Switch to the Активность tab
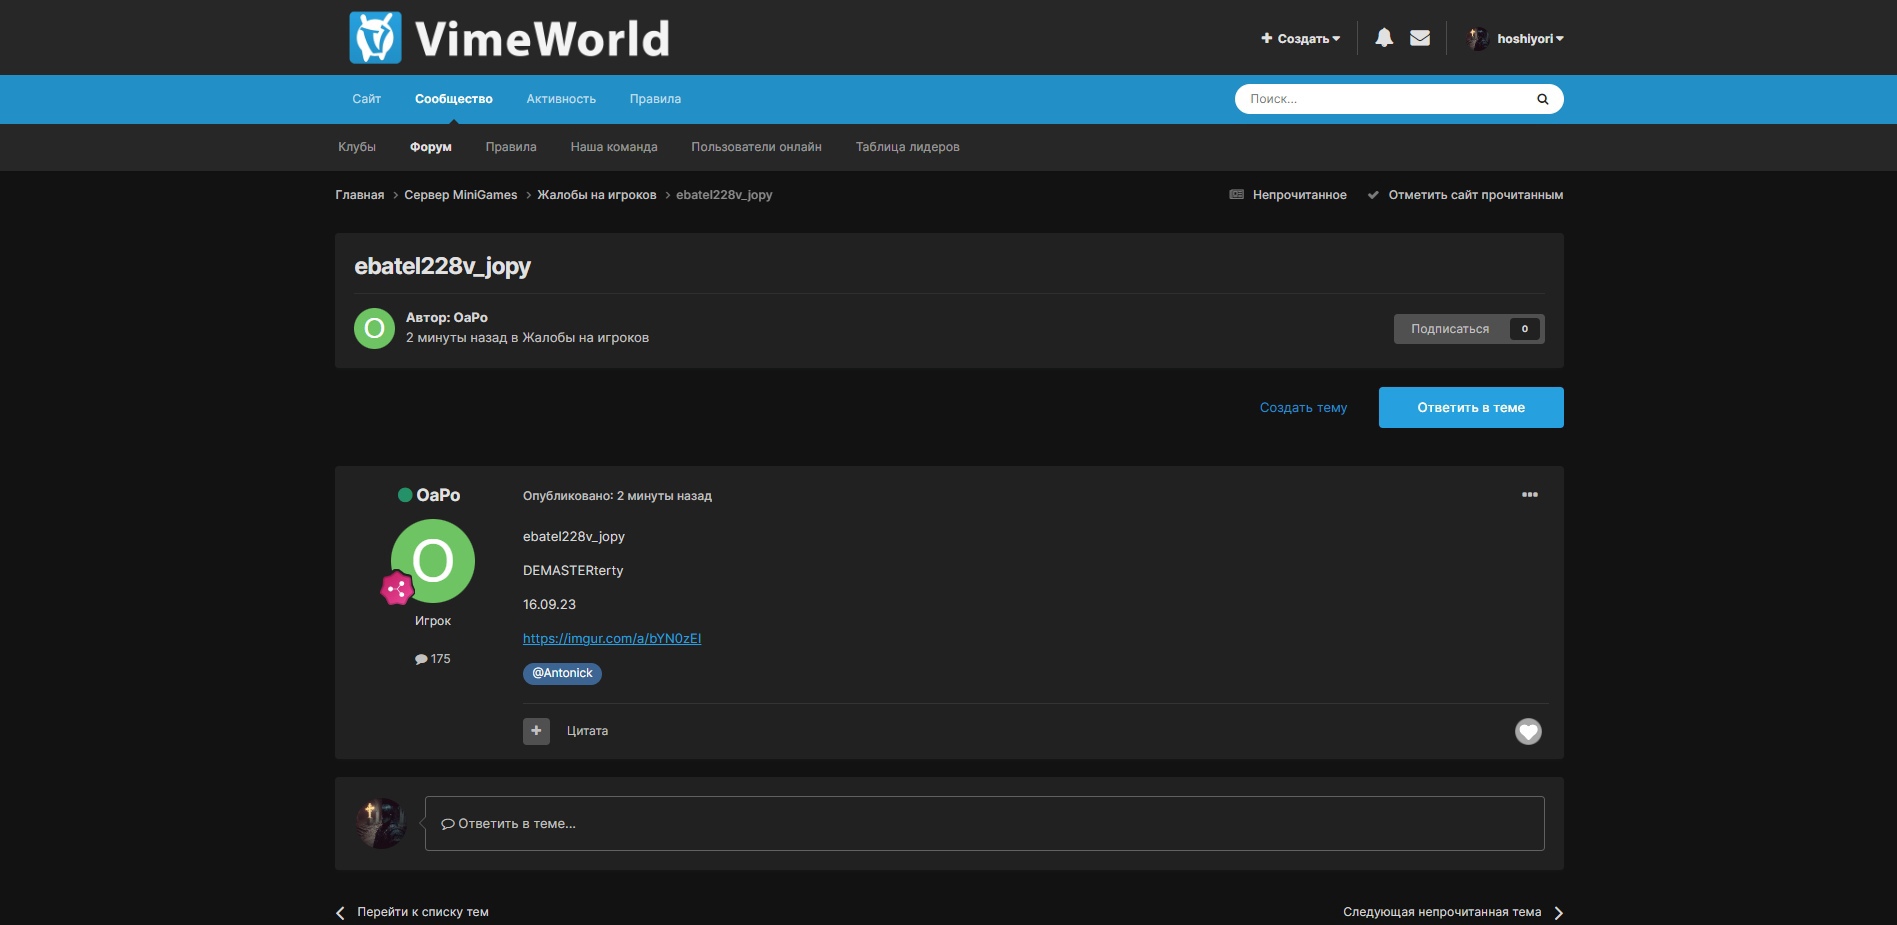The image size is (1897, 925). (x=561, y=99)
